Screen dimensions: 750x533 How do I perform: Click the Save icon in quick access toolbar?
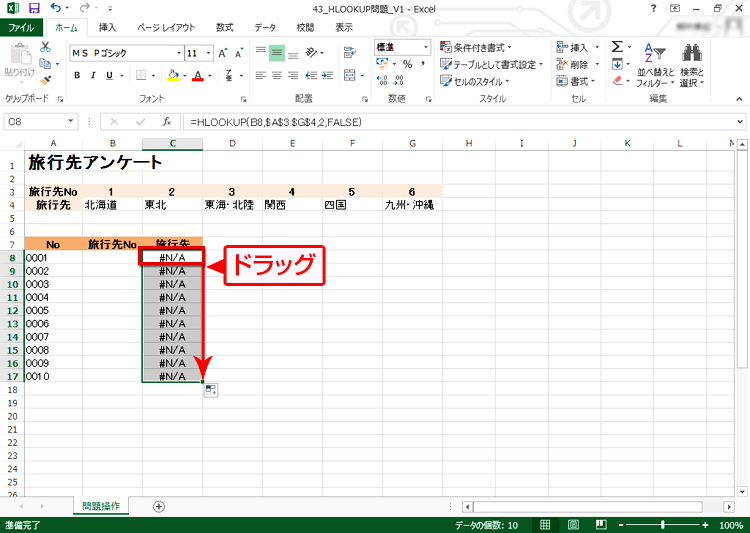click(x=34, y=8)
